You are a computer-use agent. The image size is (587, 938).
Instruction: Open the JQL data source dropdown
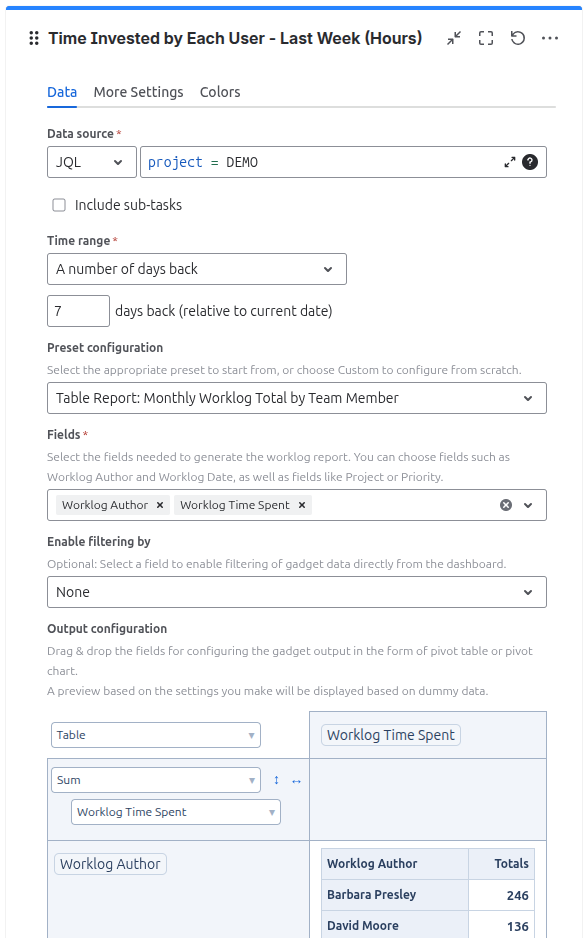(x=92, y=162)
